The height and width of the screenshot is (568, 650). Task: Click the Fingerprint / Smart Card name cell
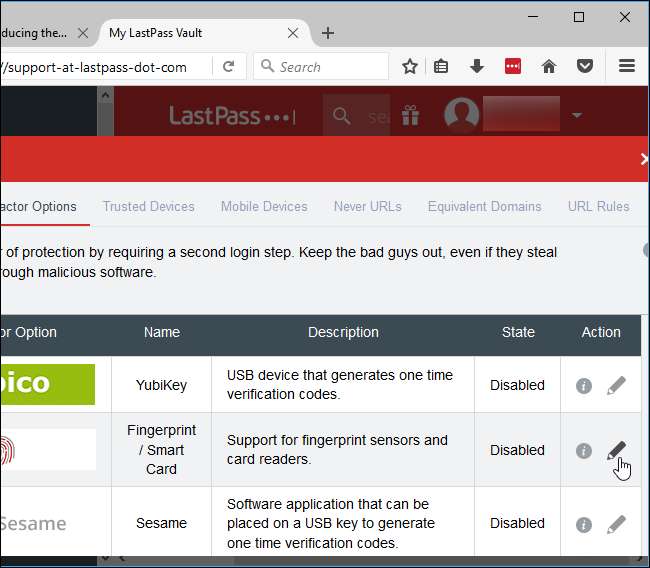(x=161, y=449)
